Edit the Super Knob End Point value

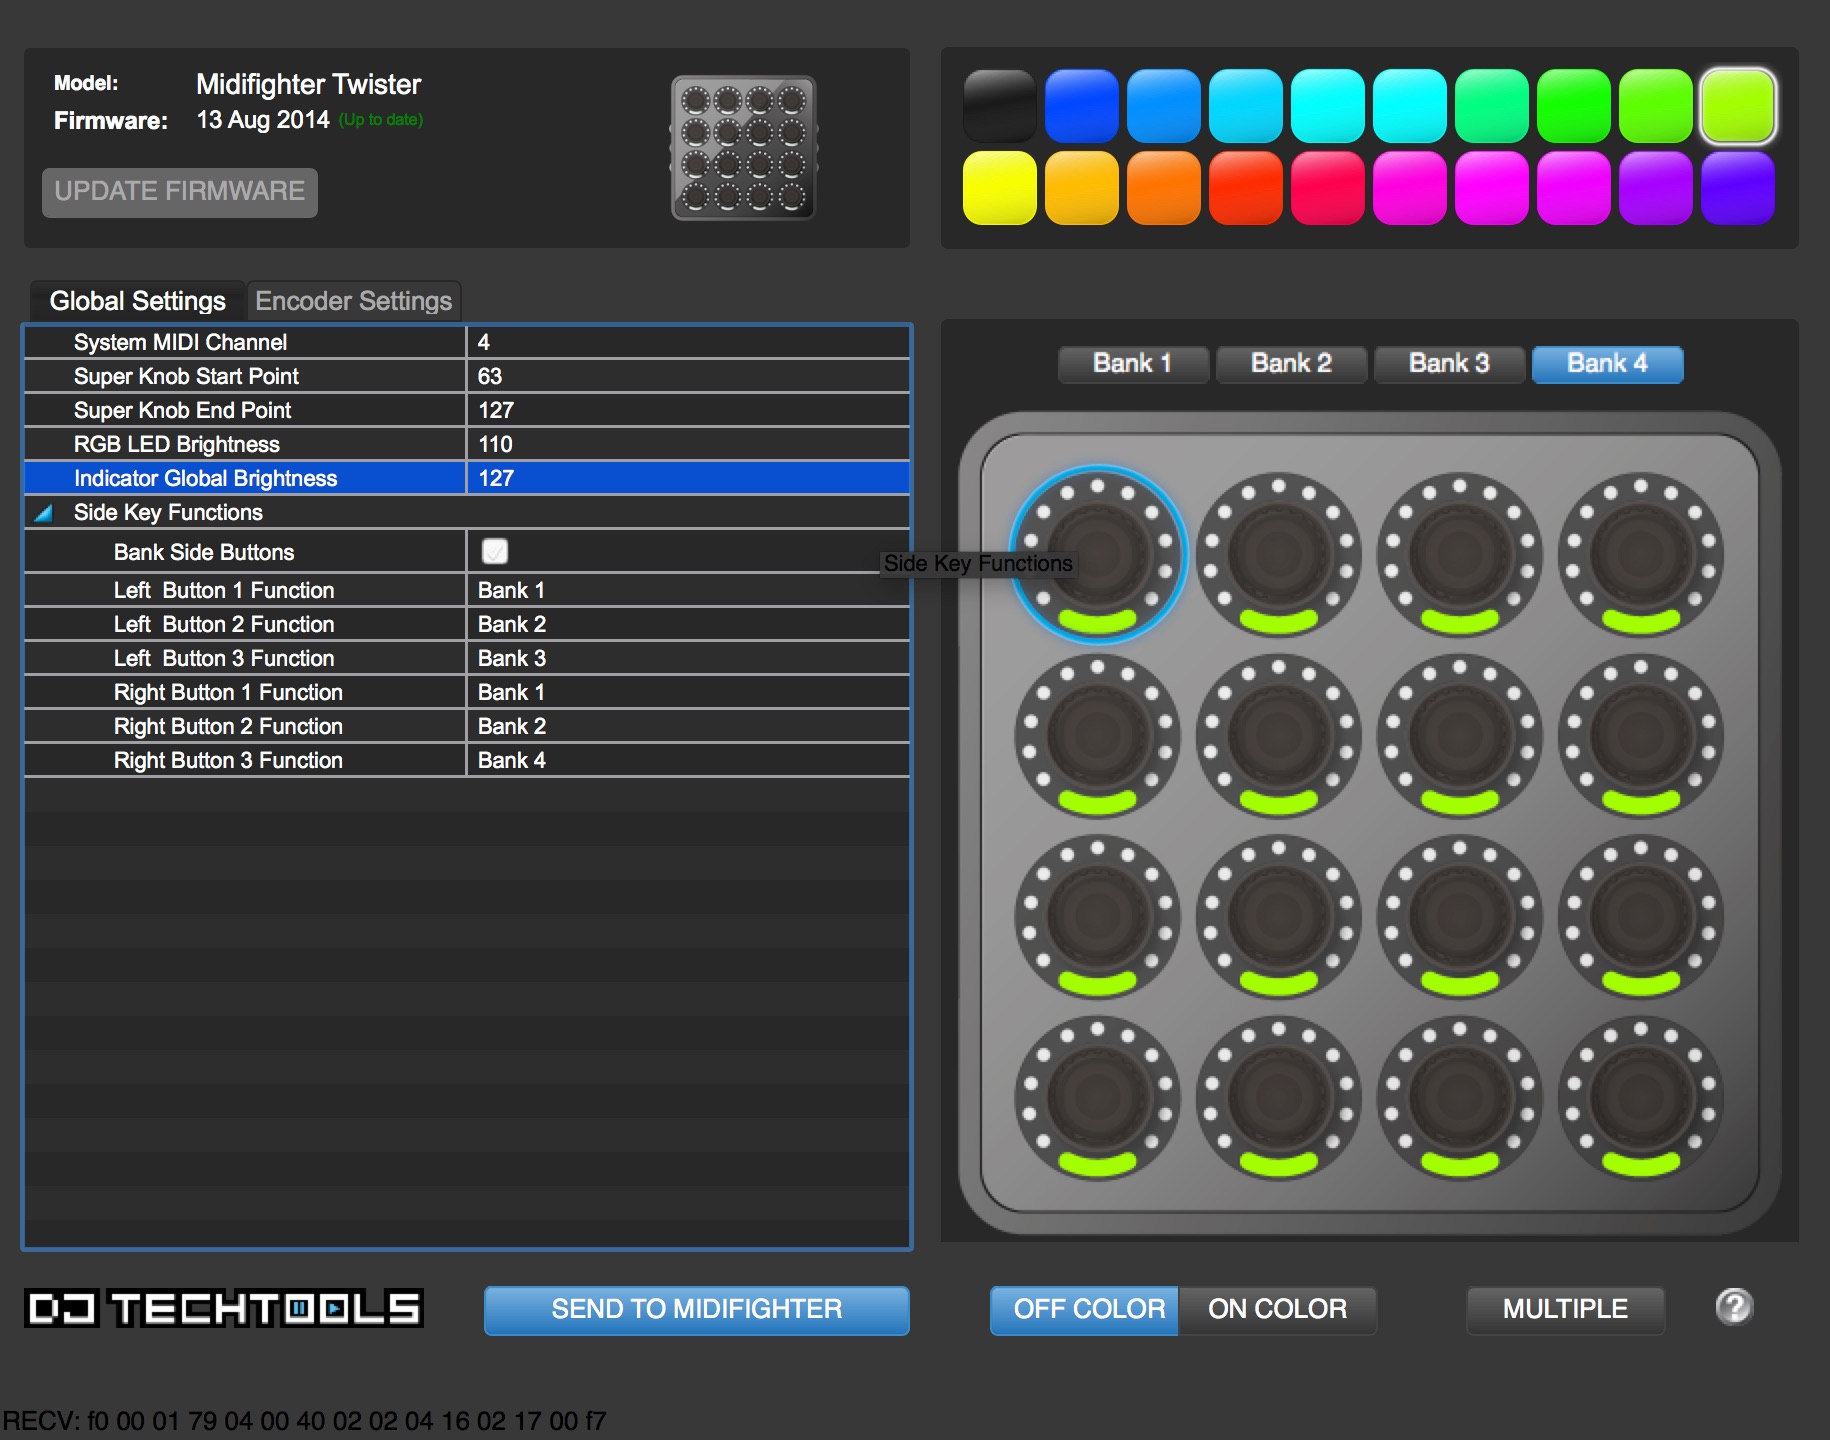(688, 410)
